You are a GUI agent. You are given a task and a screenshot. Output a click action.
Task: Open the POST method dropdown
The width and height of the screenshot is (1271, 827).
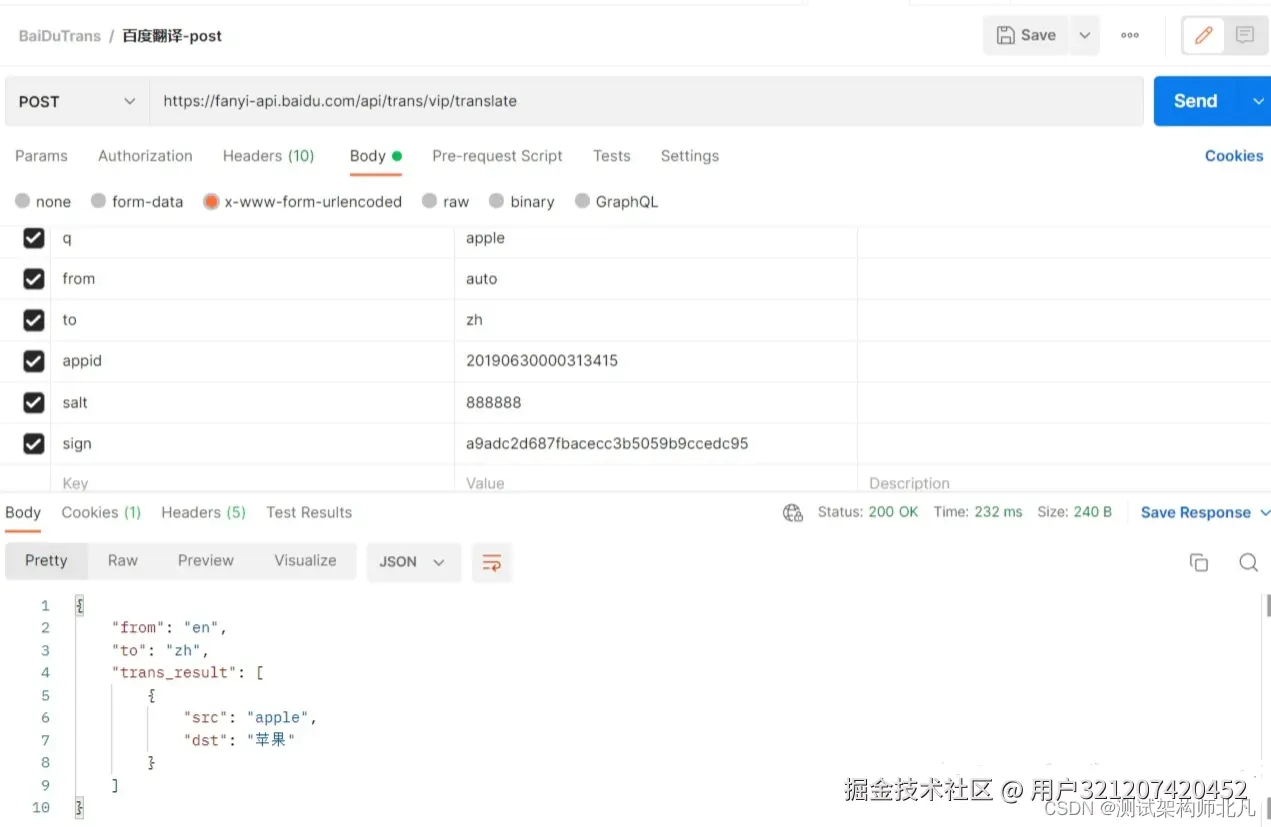pos(77,101)
